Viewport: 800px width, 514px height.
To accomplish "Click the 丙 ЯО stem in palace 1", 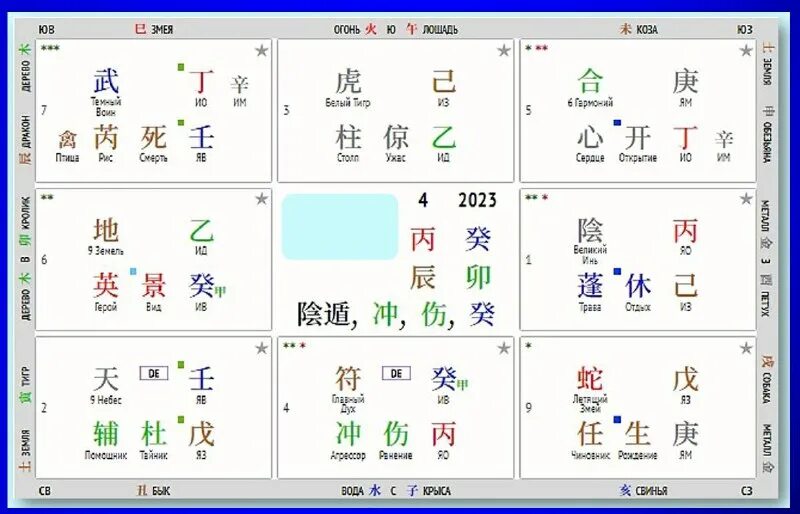I will tap(685, 230).
